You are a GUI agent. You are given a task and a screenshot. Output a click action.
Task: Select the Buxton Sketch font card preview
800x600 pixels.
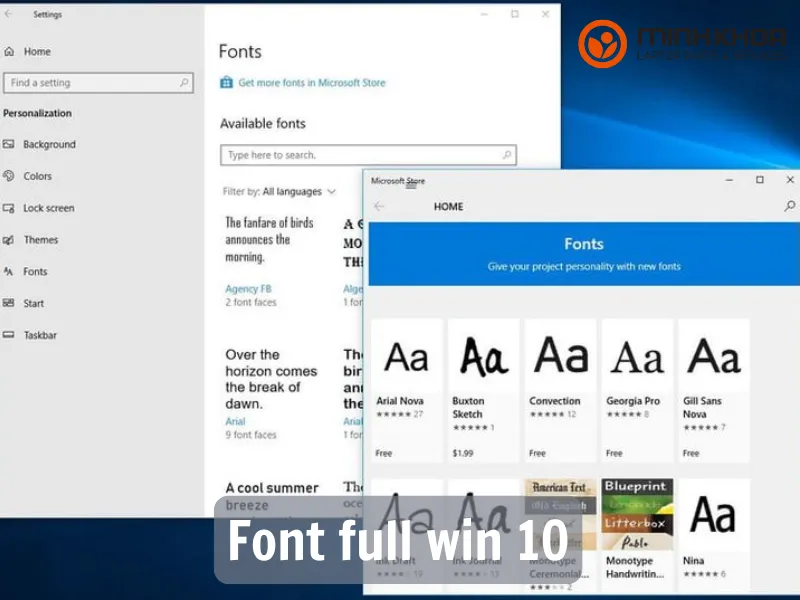point(484,356)
